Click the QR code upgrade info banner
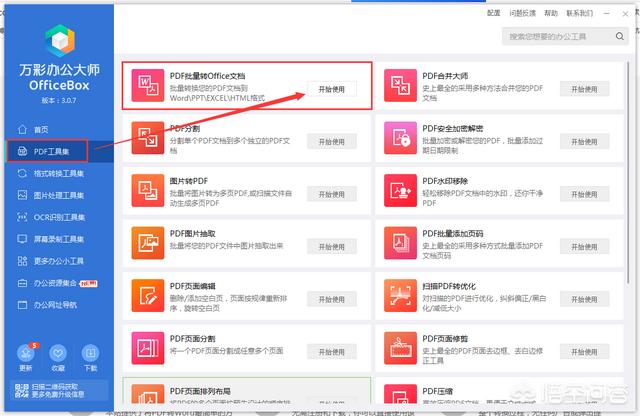Screen dimensions: 640x416 [59, 391]
